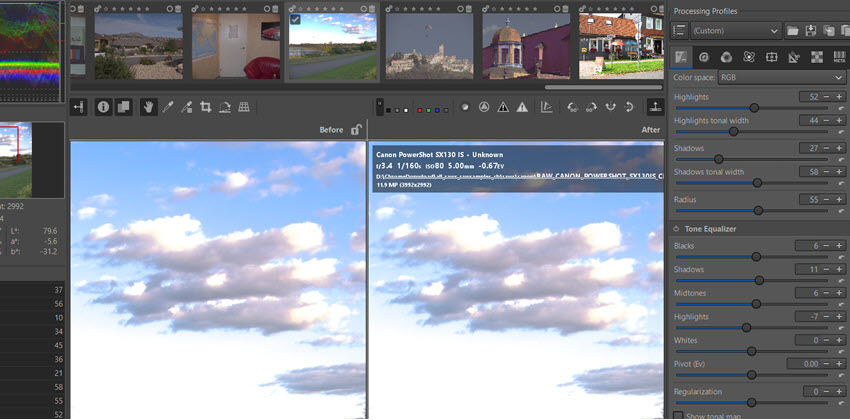The width and height of the screenshot is (850, 420).
Task: Open the Color tools tab
Action: point(726,57)
